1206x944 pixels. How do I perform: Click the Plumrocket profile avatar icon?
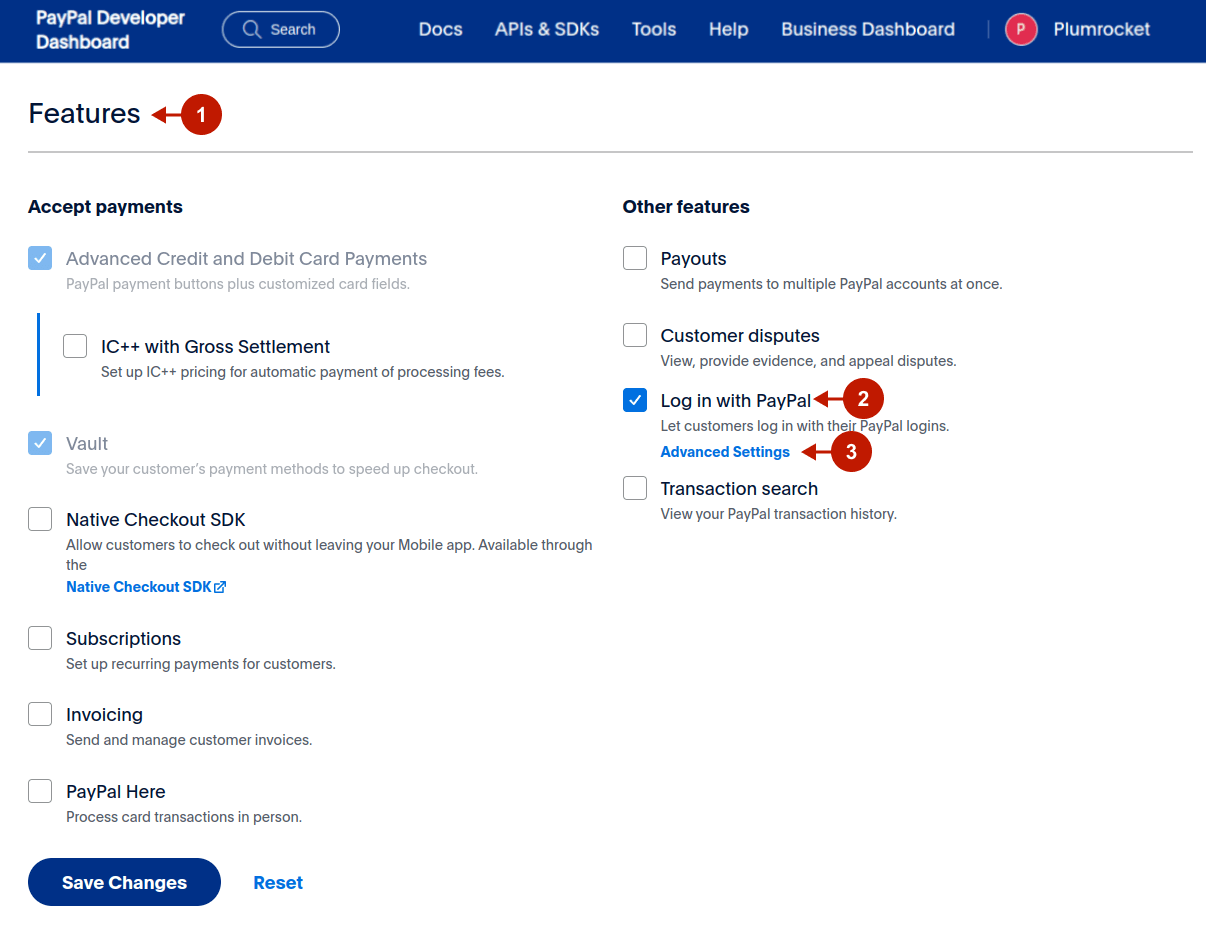coord(1021,30)
